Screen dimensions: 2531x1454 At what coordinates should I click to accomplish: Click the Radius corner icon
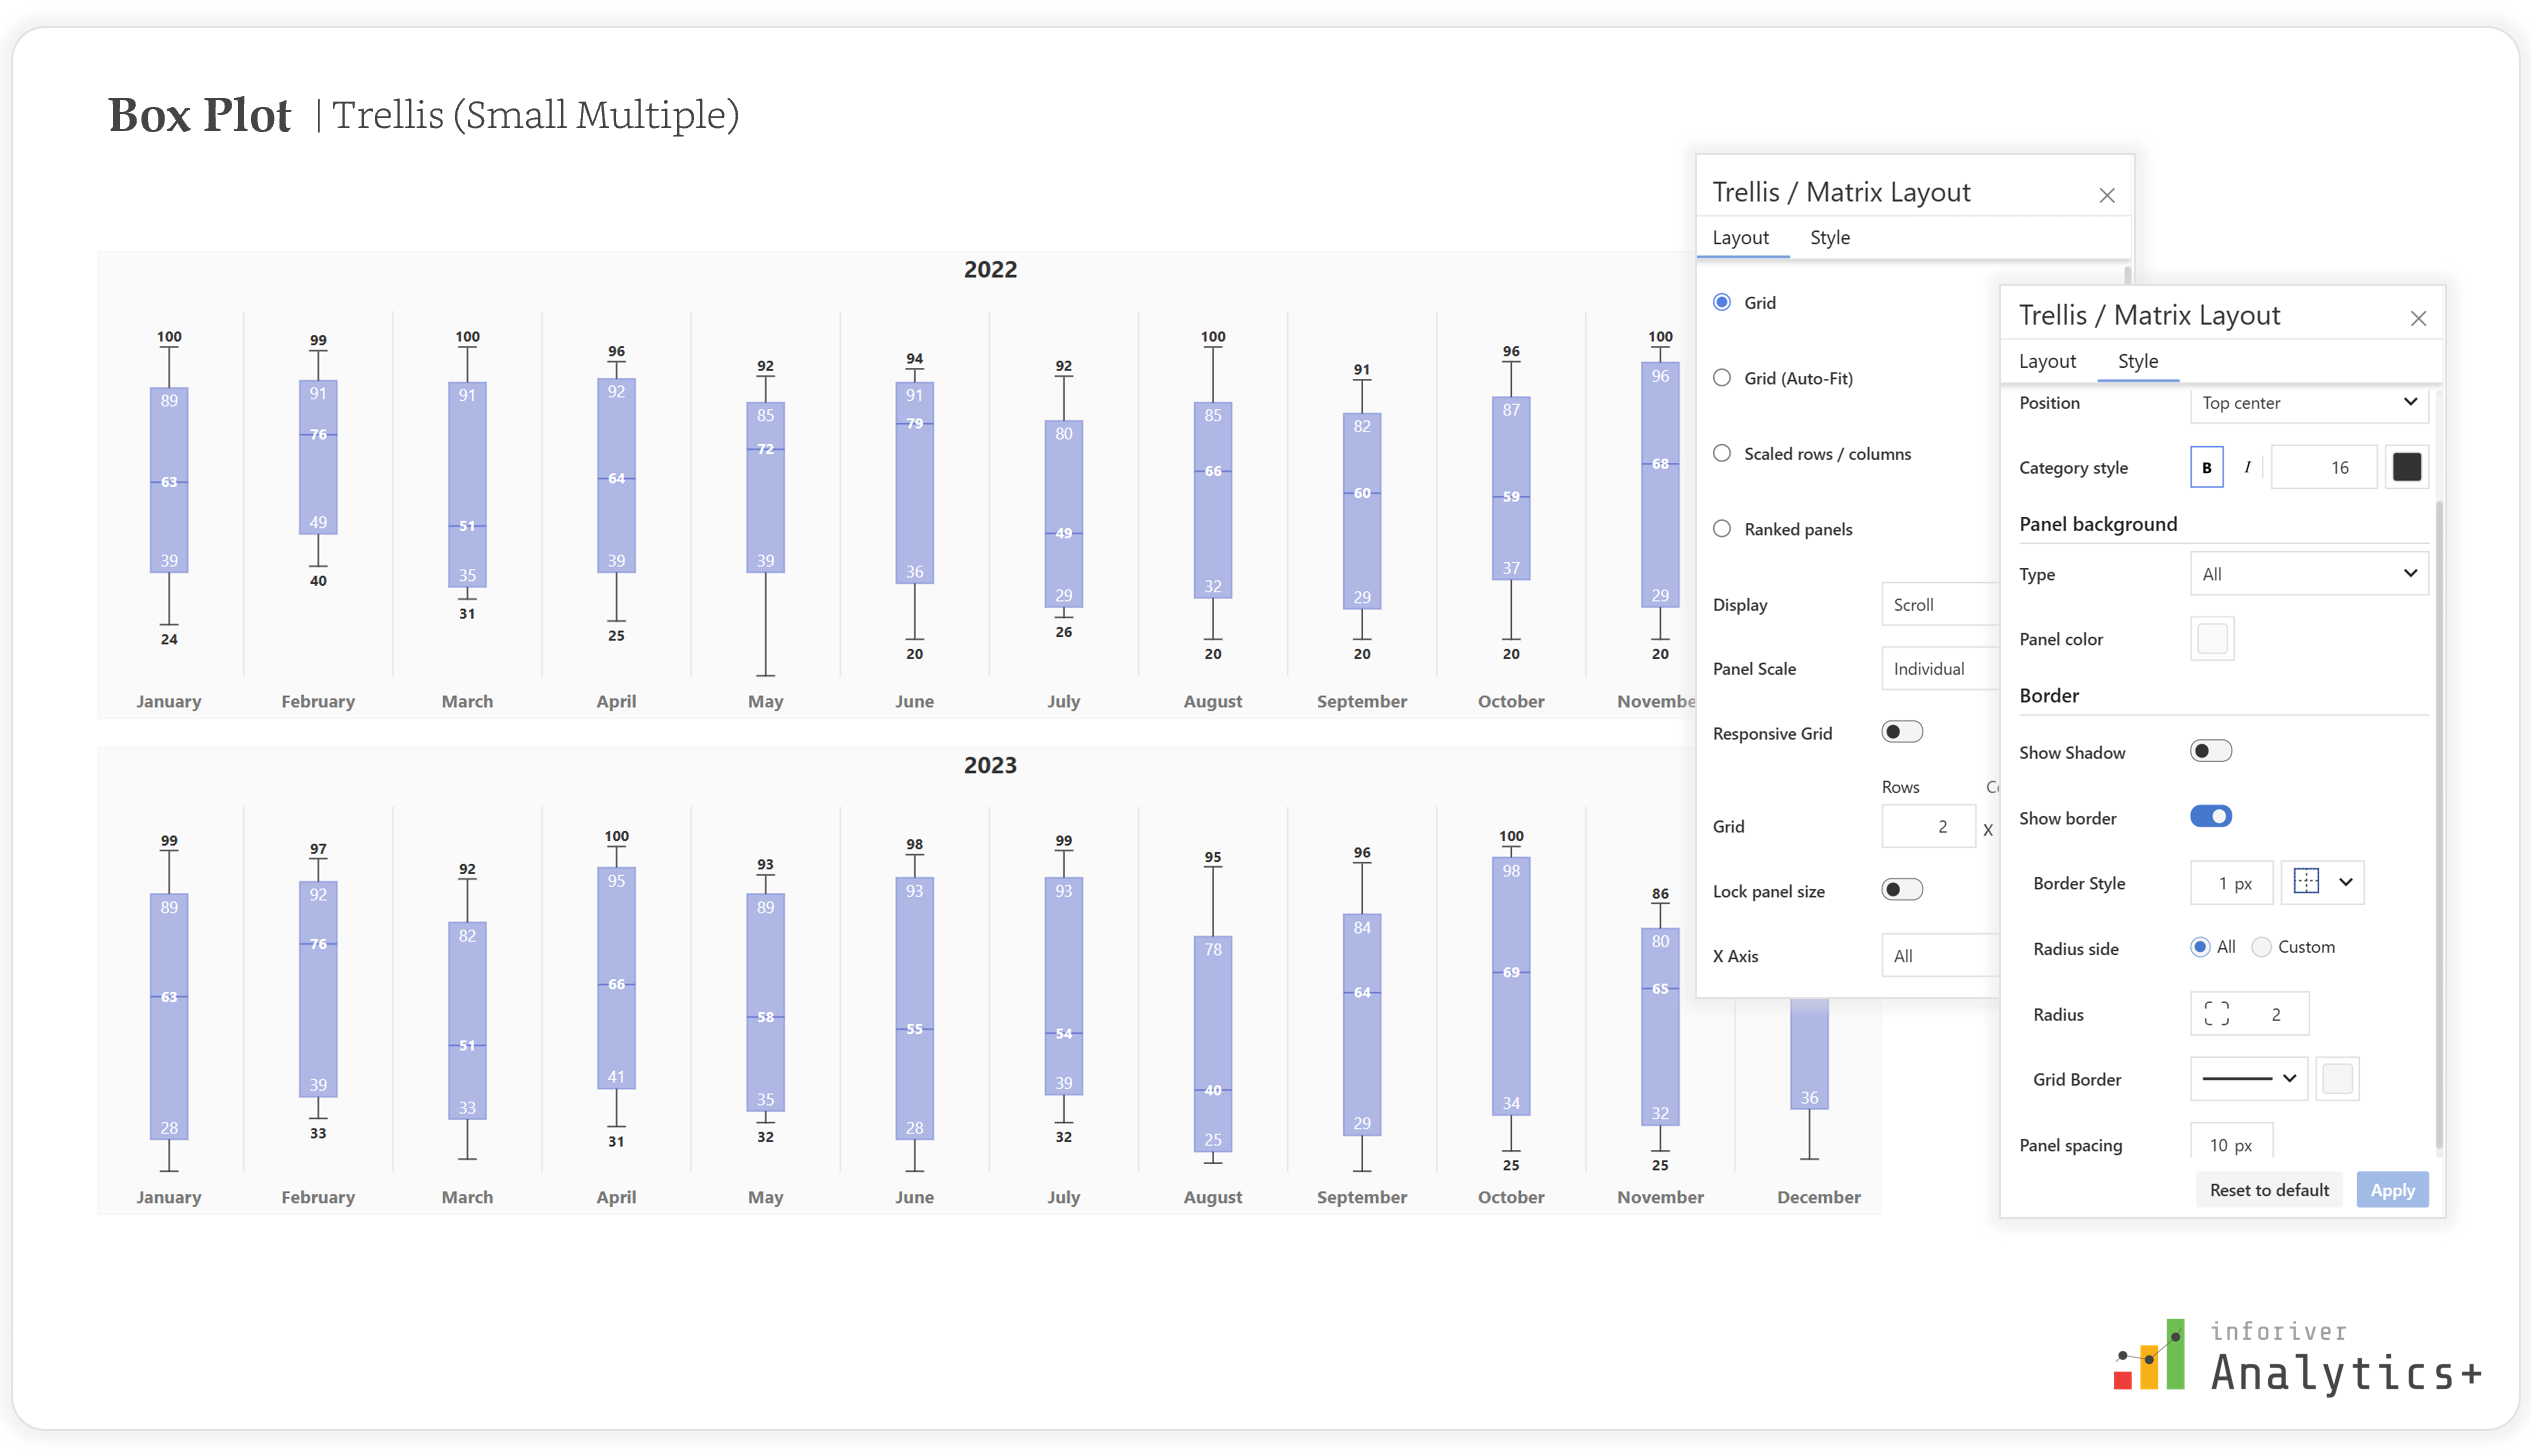2216,1014
